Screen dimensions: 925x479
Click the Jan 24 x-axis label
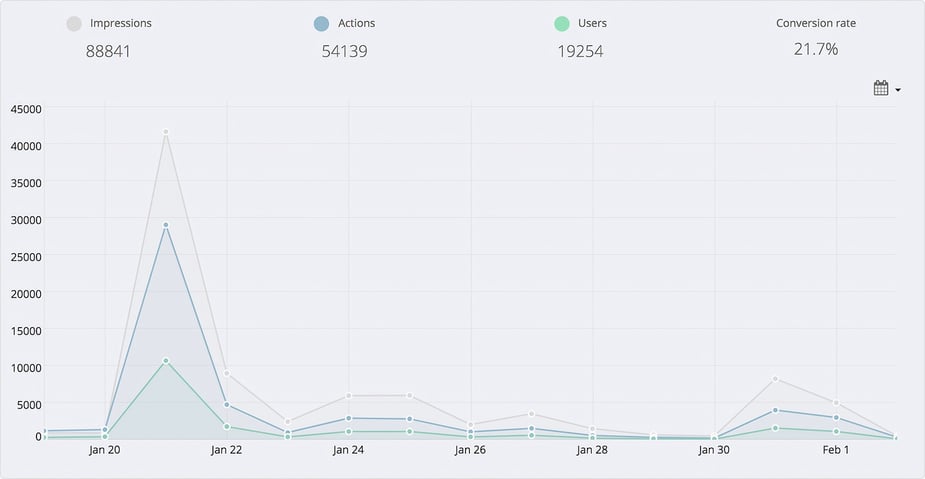click(348, 450)
